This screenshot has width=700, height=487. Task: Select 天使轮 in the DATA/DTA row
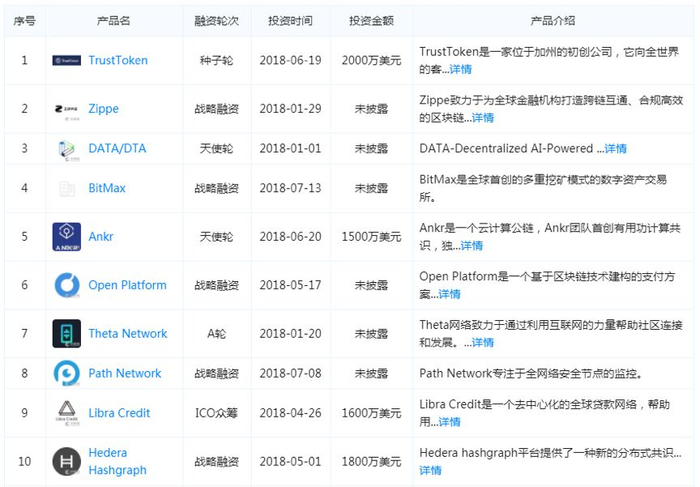coord(217,148)
